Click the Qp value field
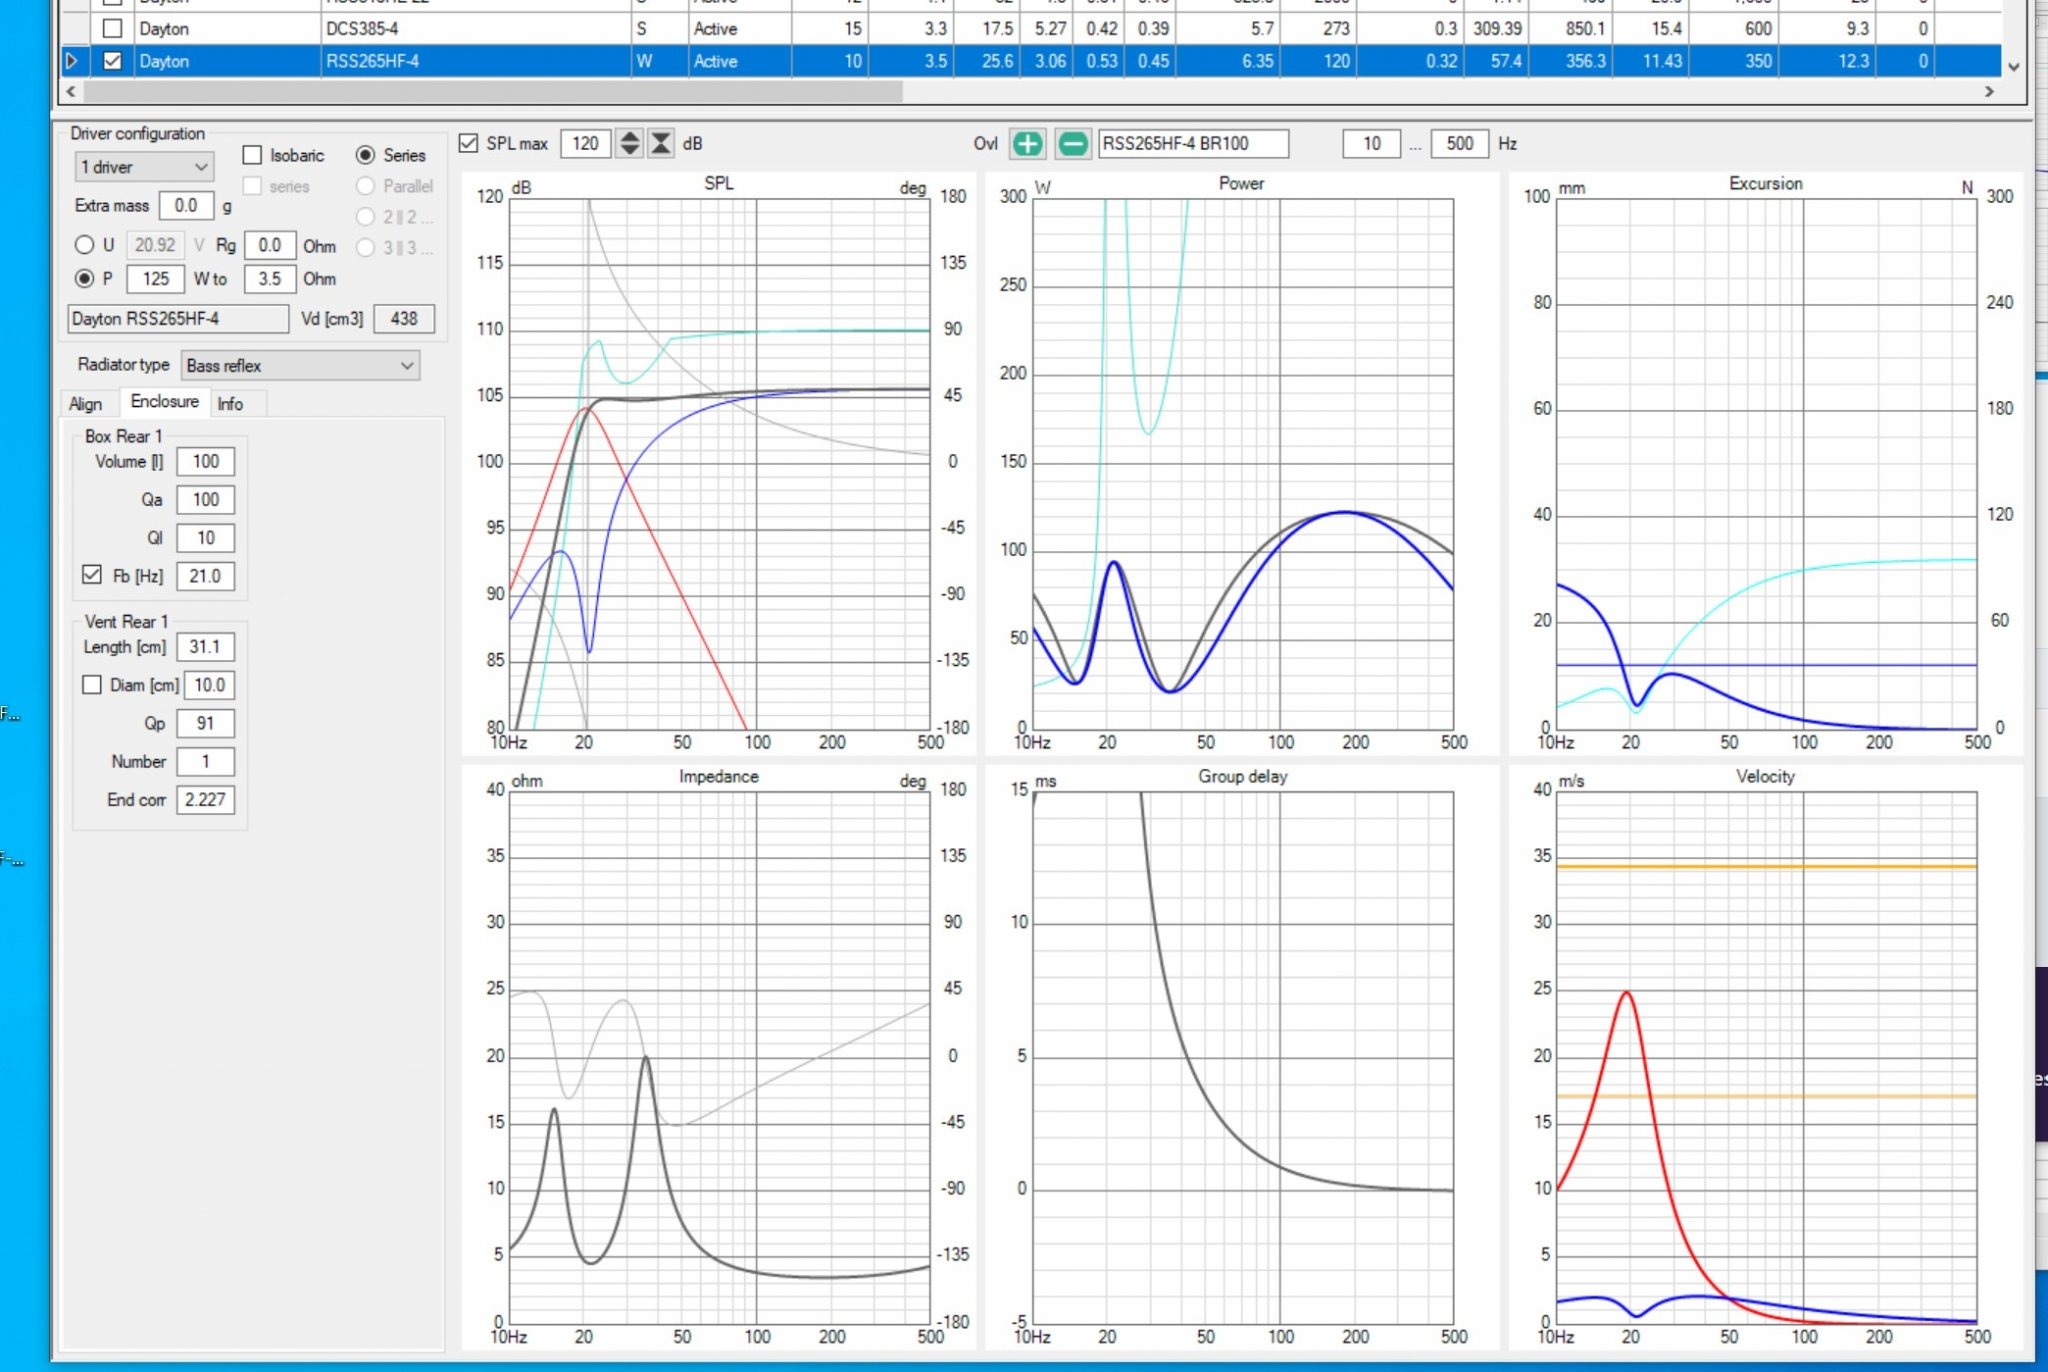 206,723
